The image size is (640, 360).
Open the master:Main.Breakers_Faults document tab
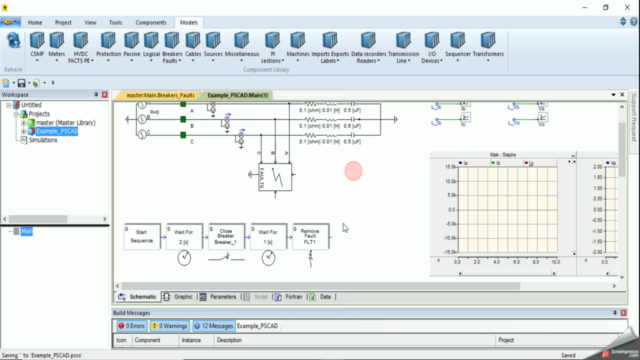(x=160, y=95)
